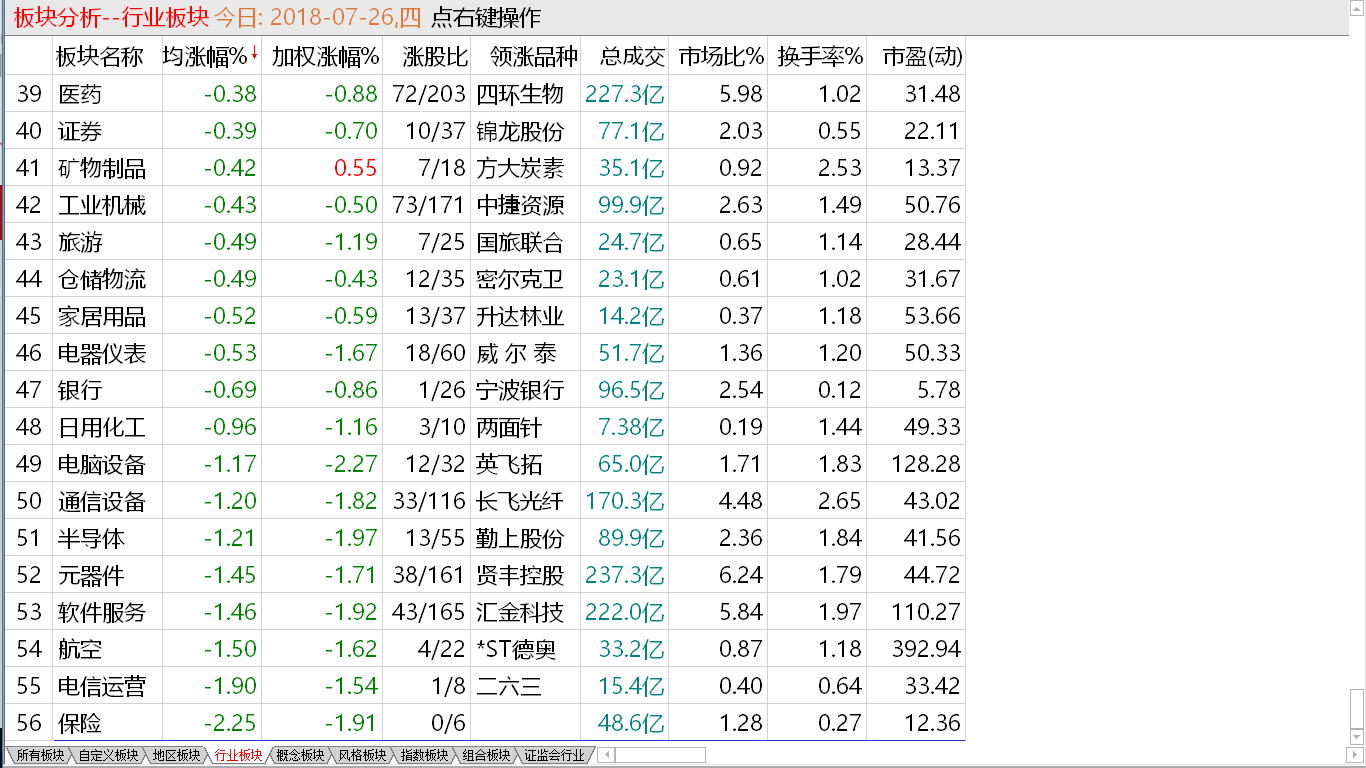Click leading stock 长飞光纤
This screenshot has width=1366, height=768.
[x=520, y=501]
